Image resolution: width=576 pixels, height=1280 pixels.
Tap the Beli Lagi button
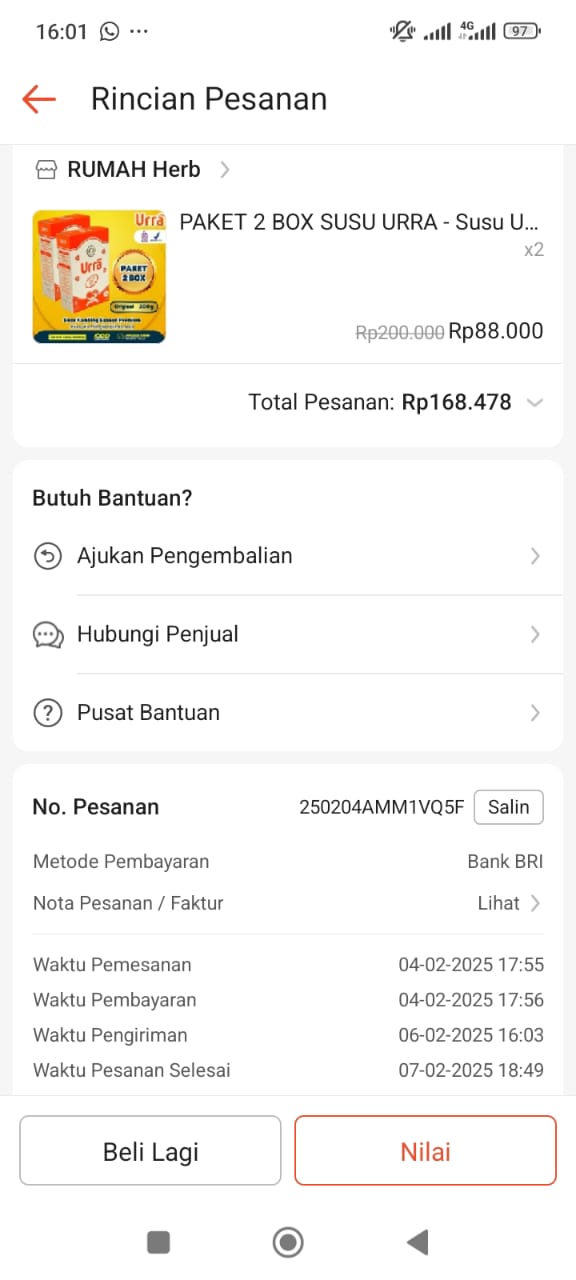click(x=151, y=1151)
